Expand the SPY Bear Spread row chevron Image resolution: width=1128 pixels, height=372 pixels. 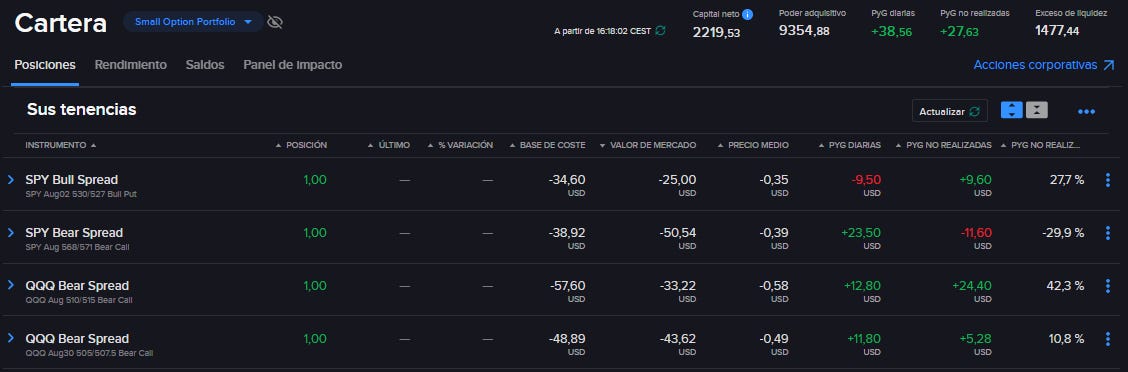[x=10, y=232]
